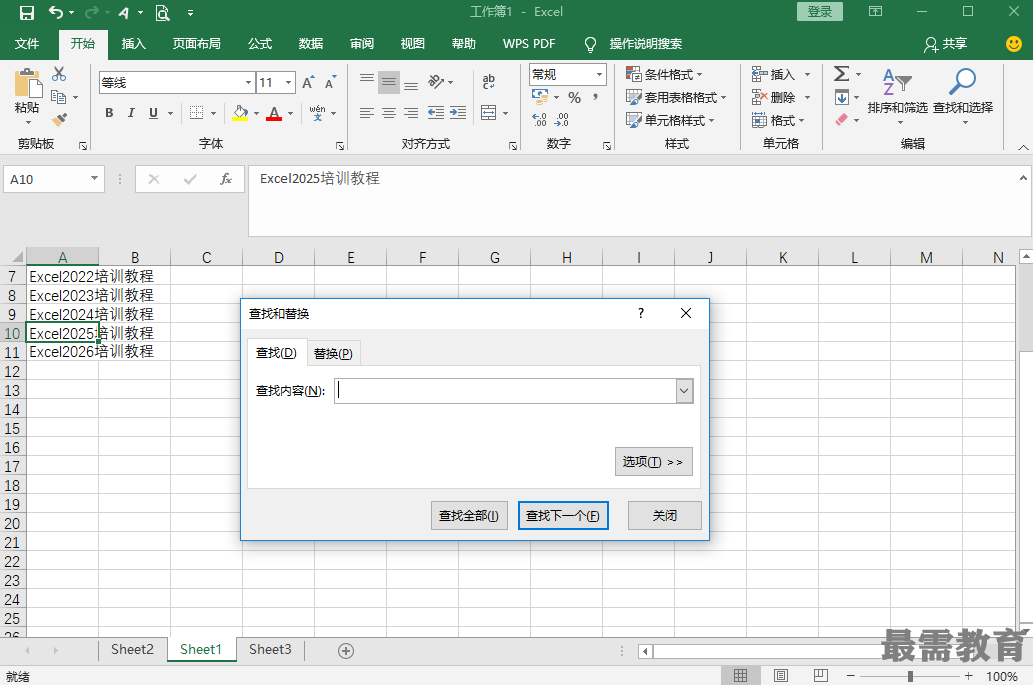Click into the 查找内容 search field

506,391
